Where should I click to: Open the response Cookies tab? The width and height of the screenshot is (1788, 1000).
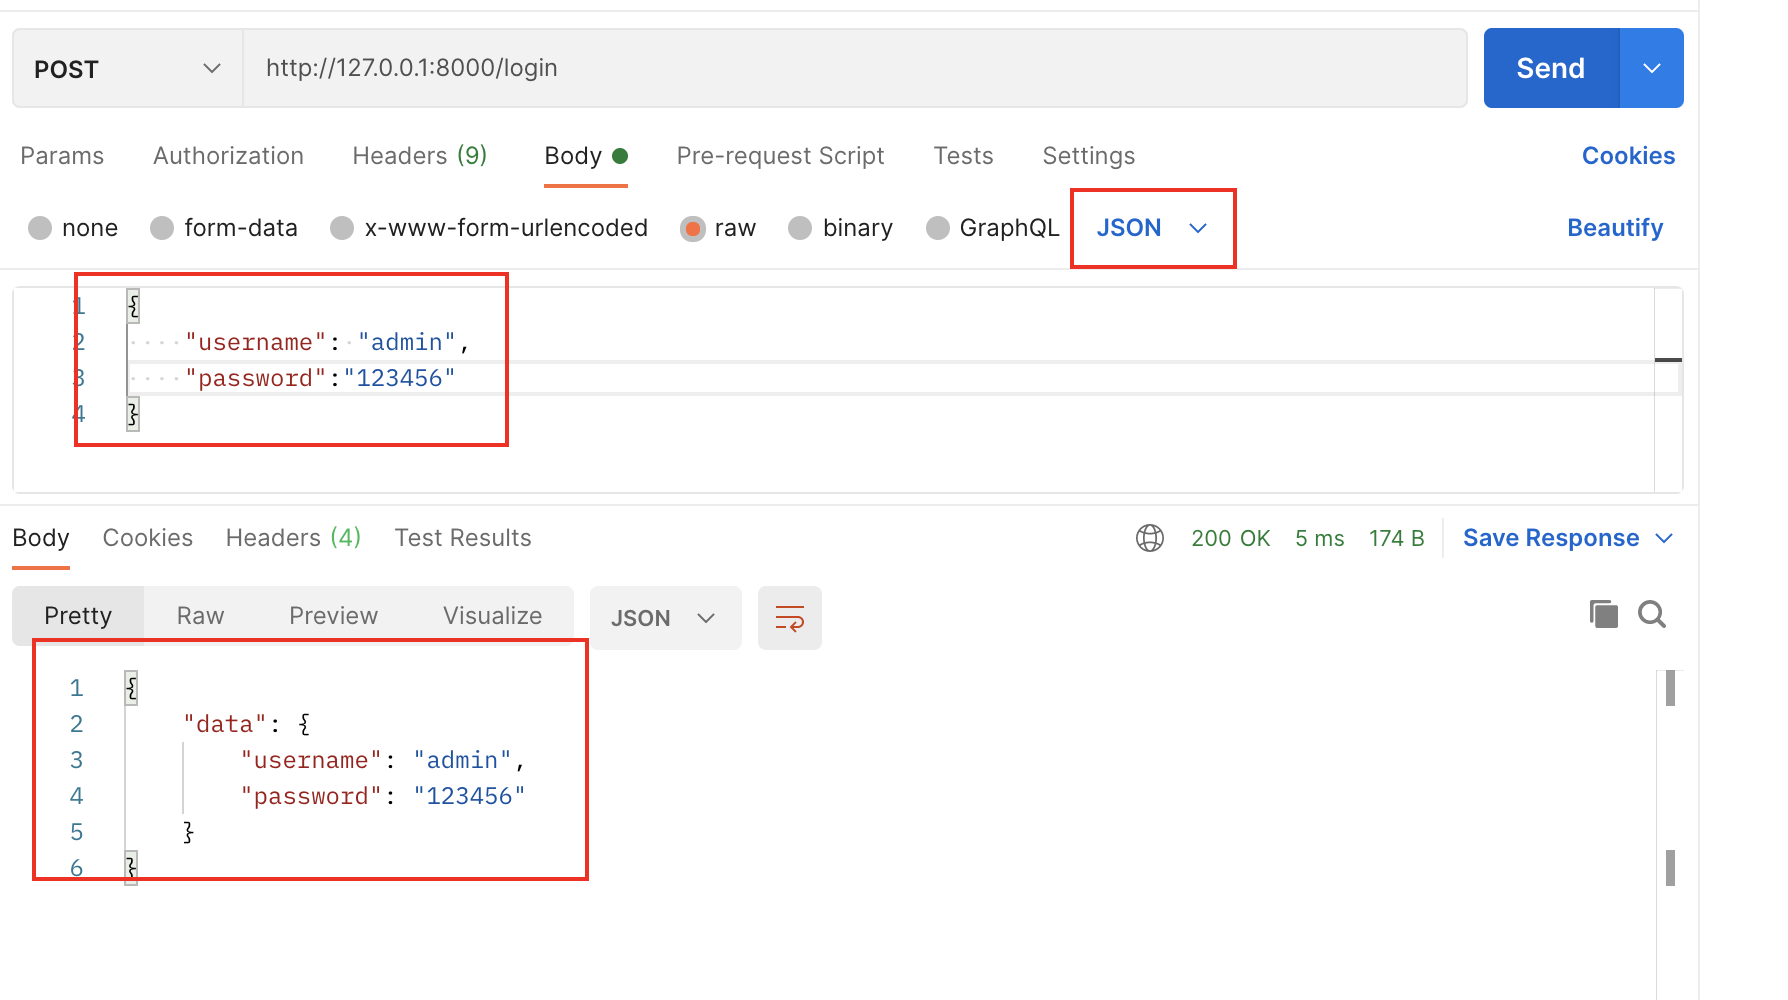(148, 538)
